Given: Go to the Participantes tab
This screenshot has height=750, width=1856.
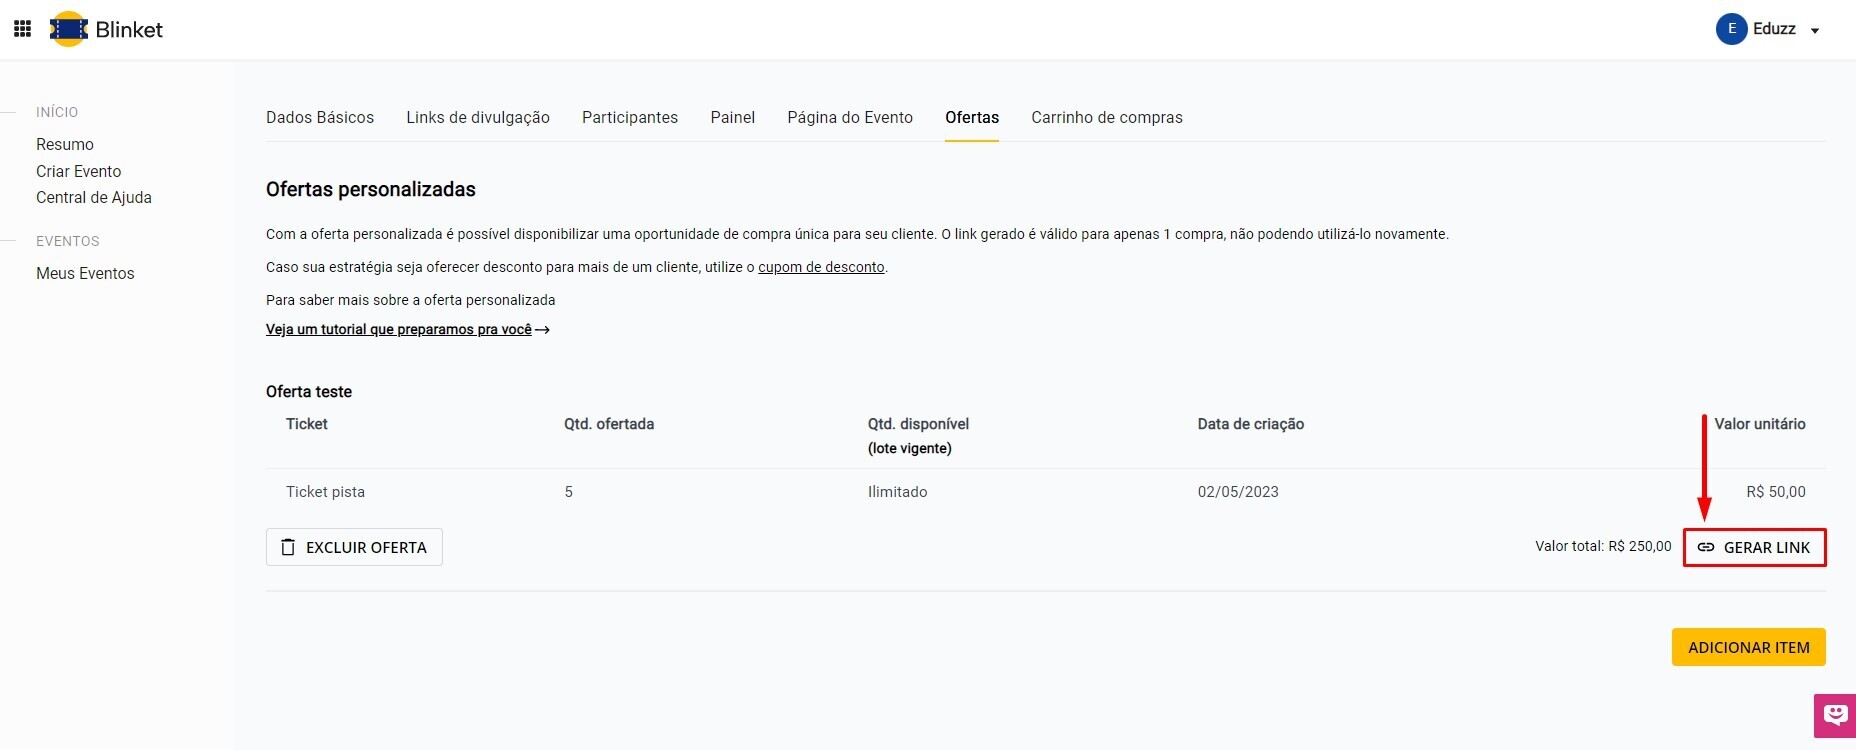Looking at the screenshot, I should (630, 117).
